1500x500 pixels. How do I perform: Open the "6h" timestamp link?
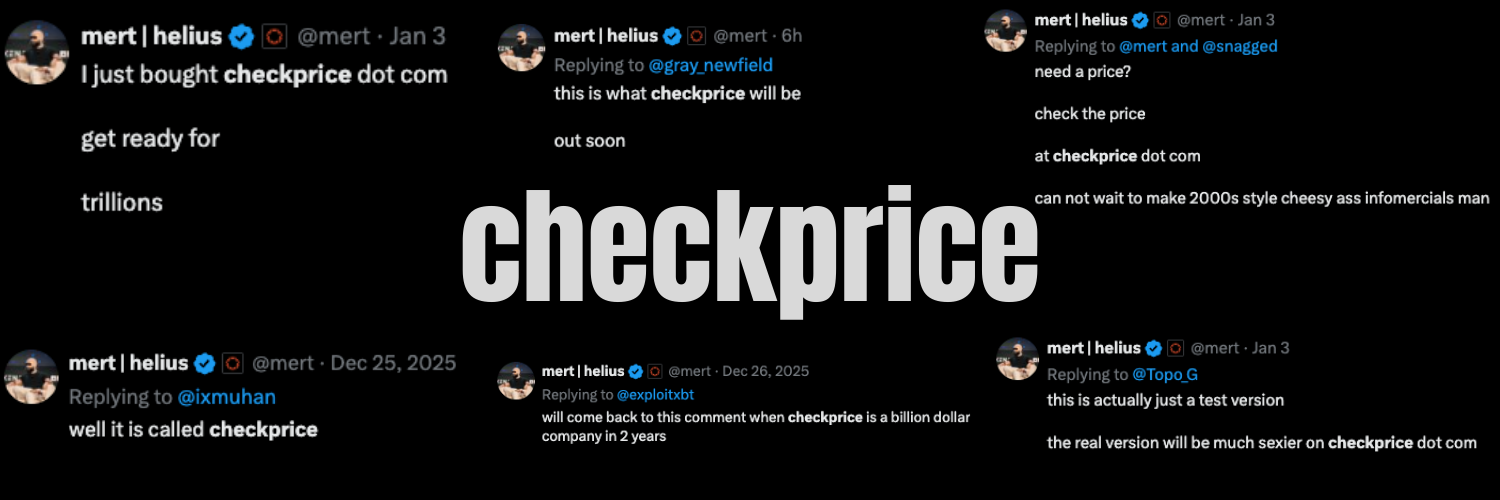(x=792, y=36)
